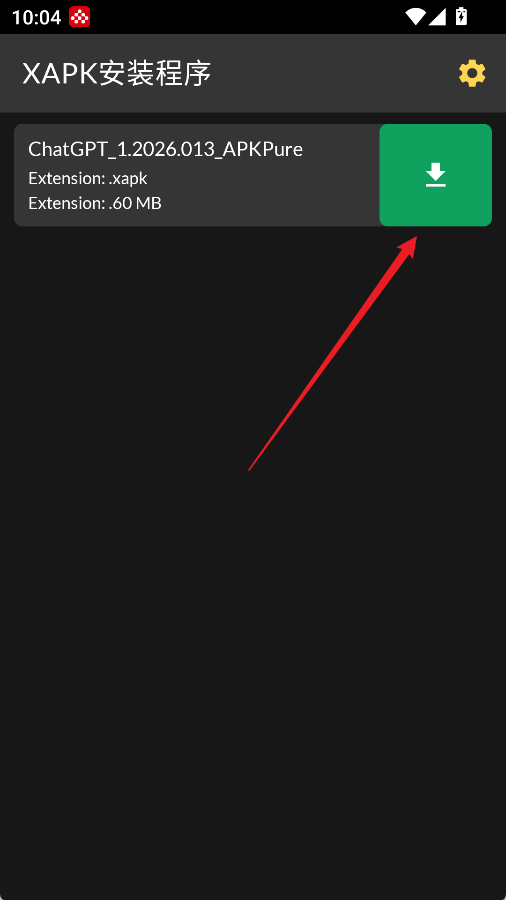Screen dimensions: 506x900
Task: Tap the red notification icon in status bar
Action: point(80,17)
